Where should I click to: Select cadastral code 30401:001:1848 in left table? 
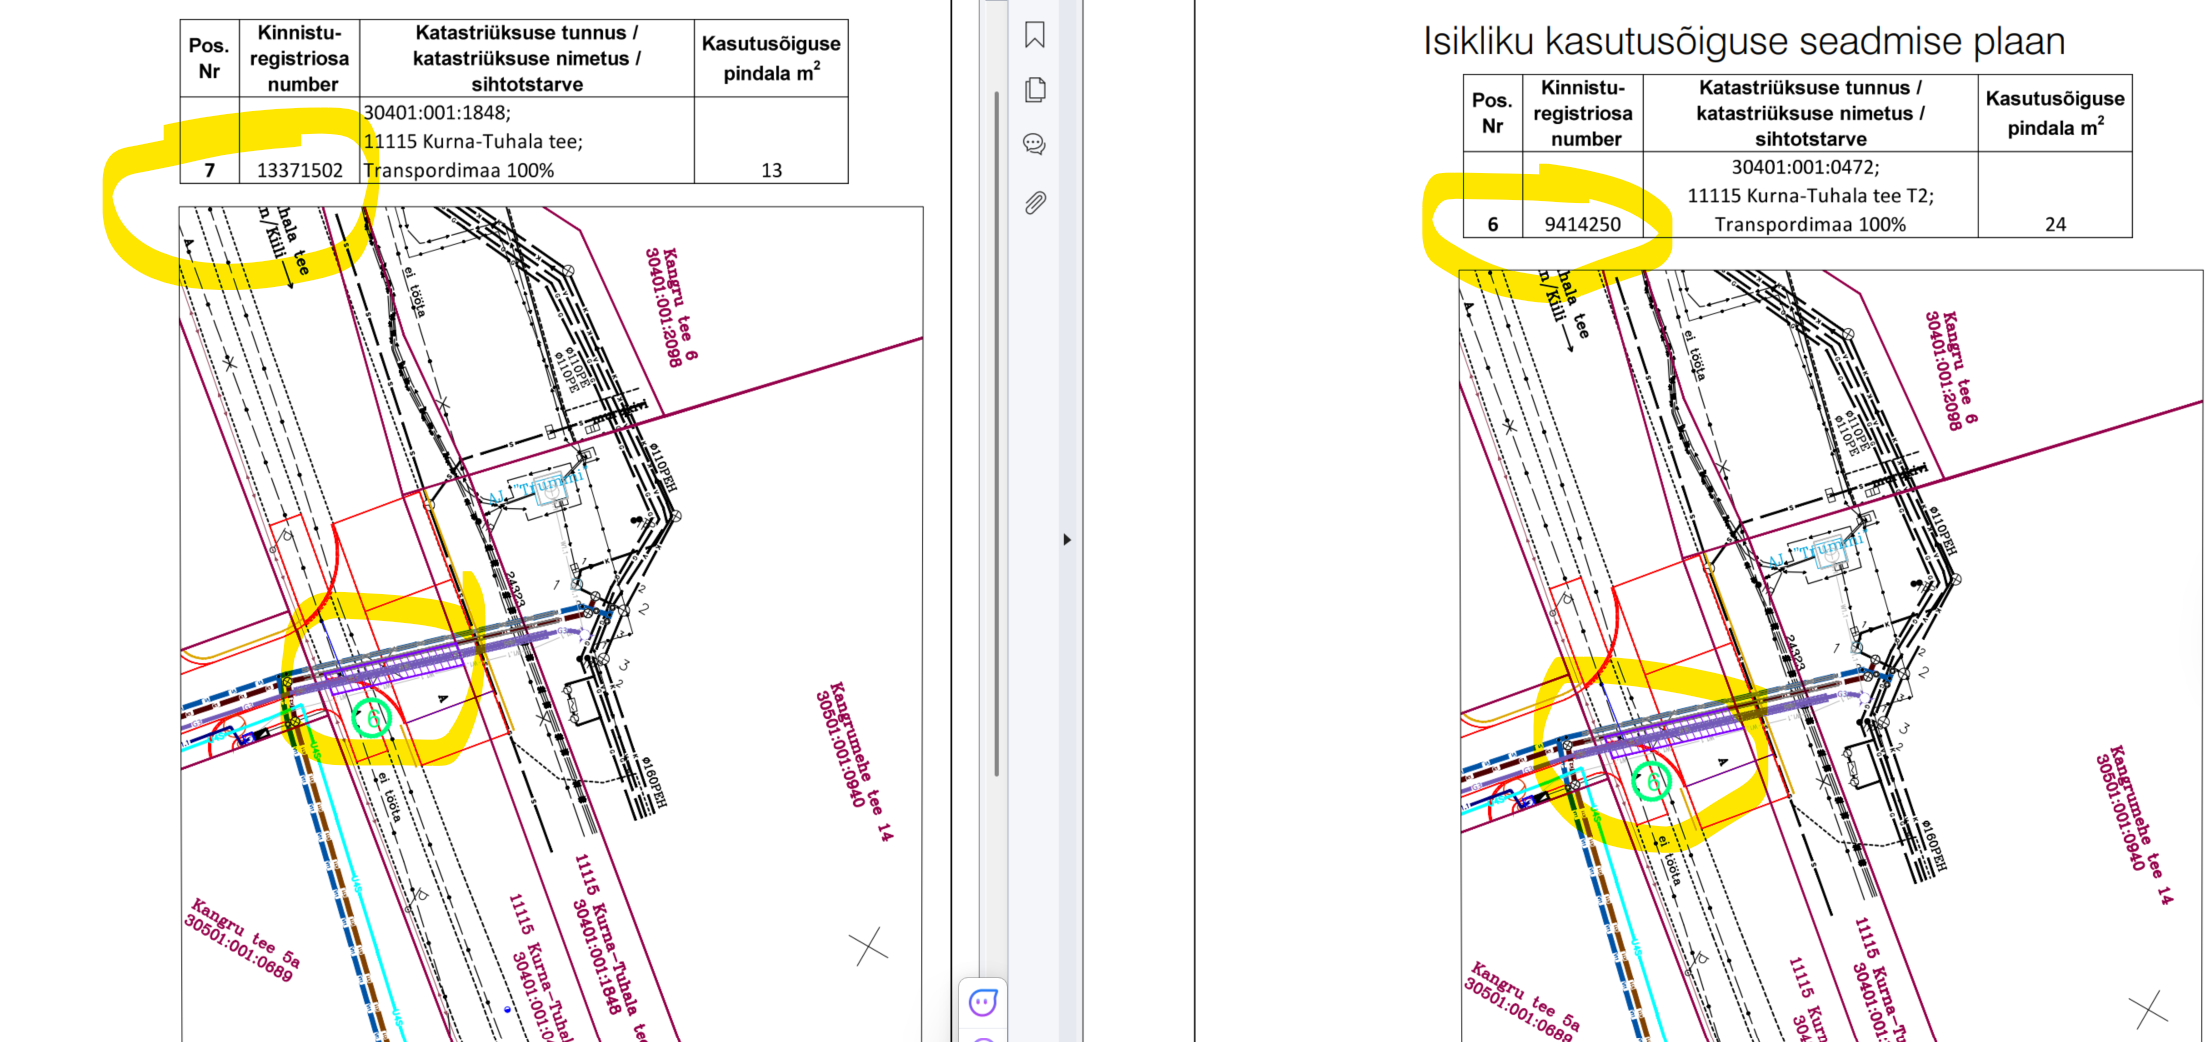(x=436, y=113)
